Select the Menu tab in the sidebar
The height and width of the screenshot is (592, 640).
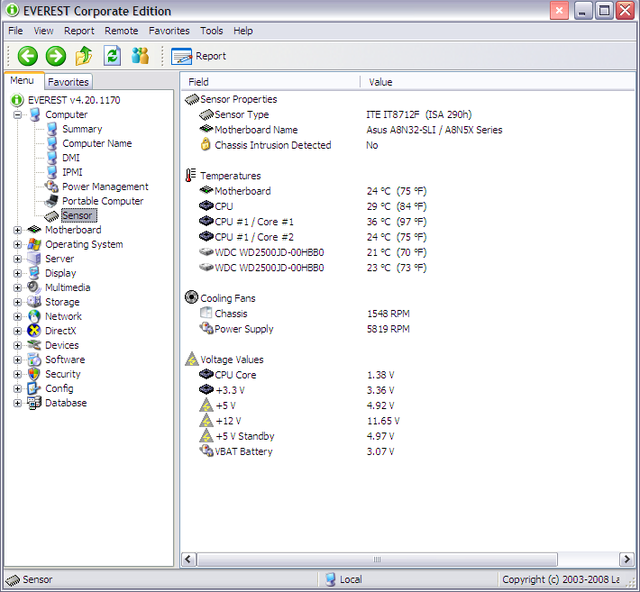(x=22, y=80)
